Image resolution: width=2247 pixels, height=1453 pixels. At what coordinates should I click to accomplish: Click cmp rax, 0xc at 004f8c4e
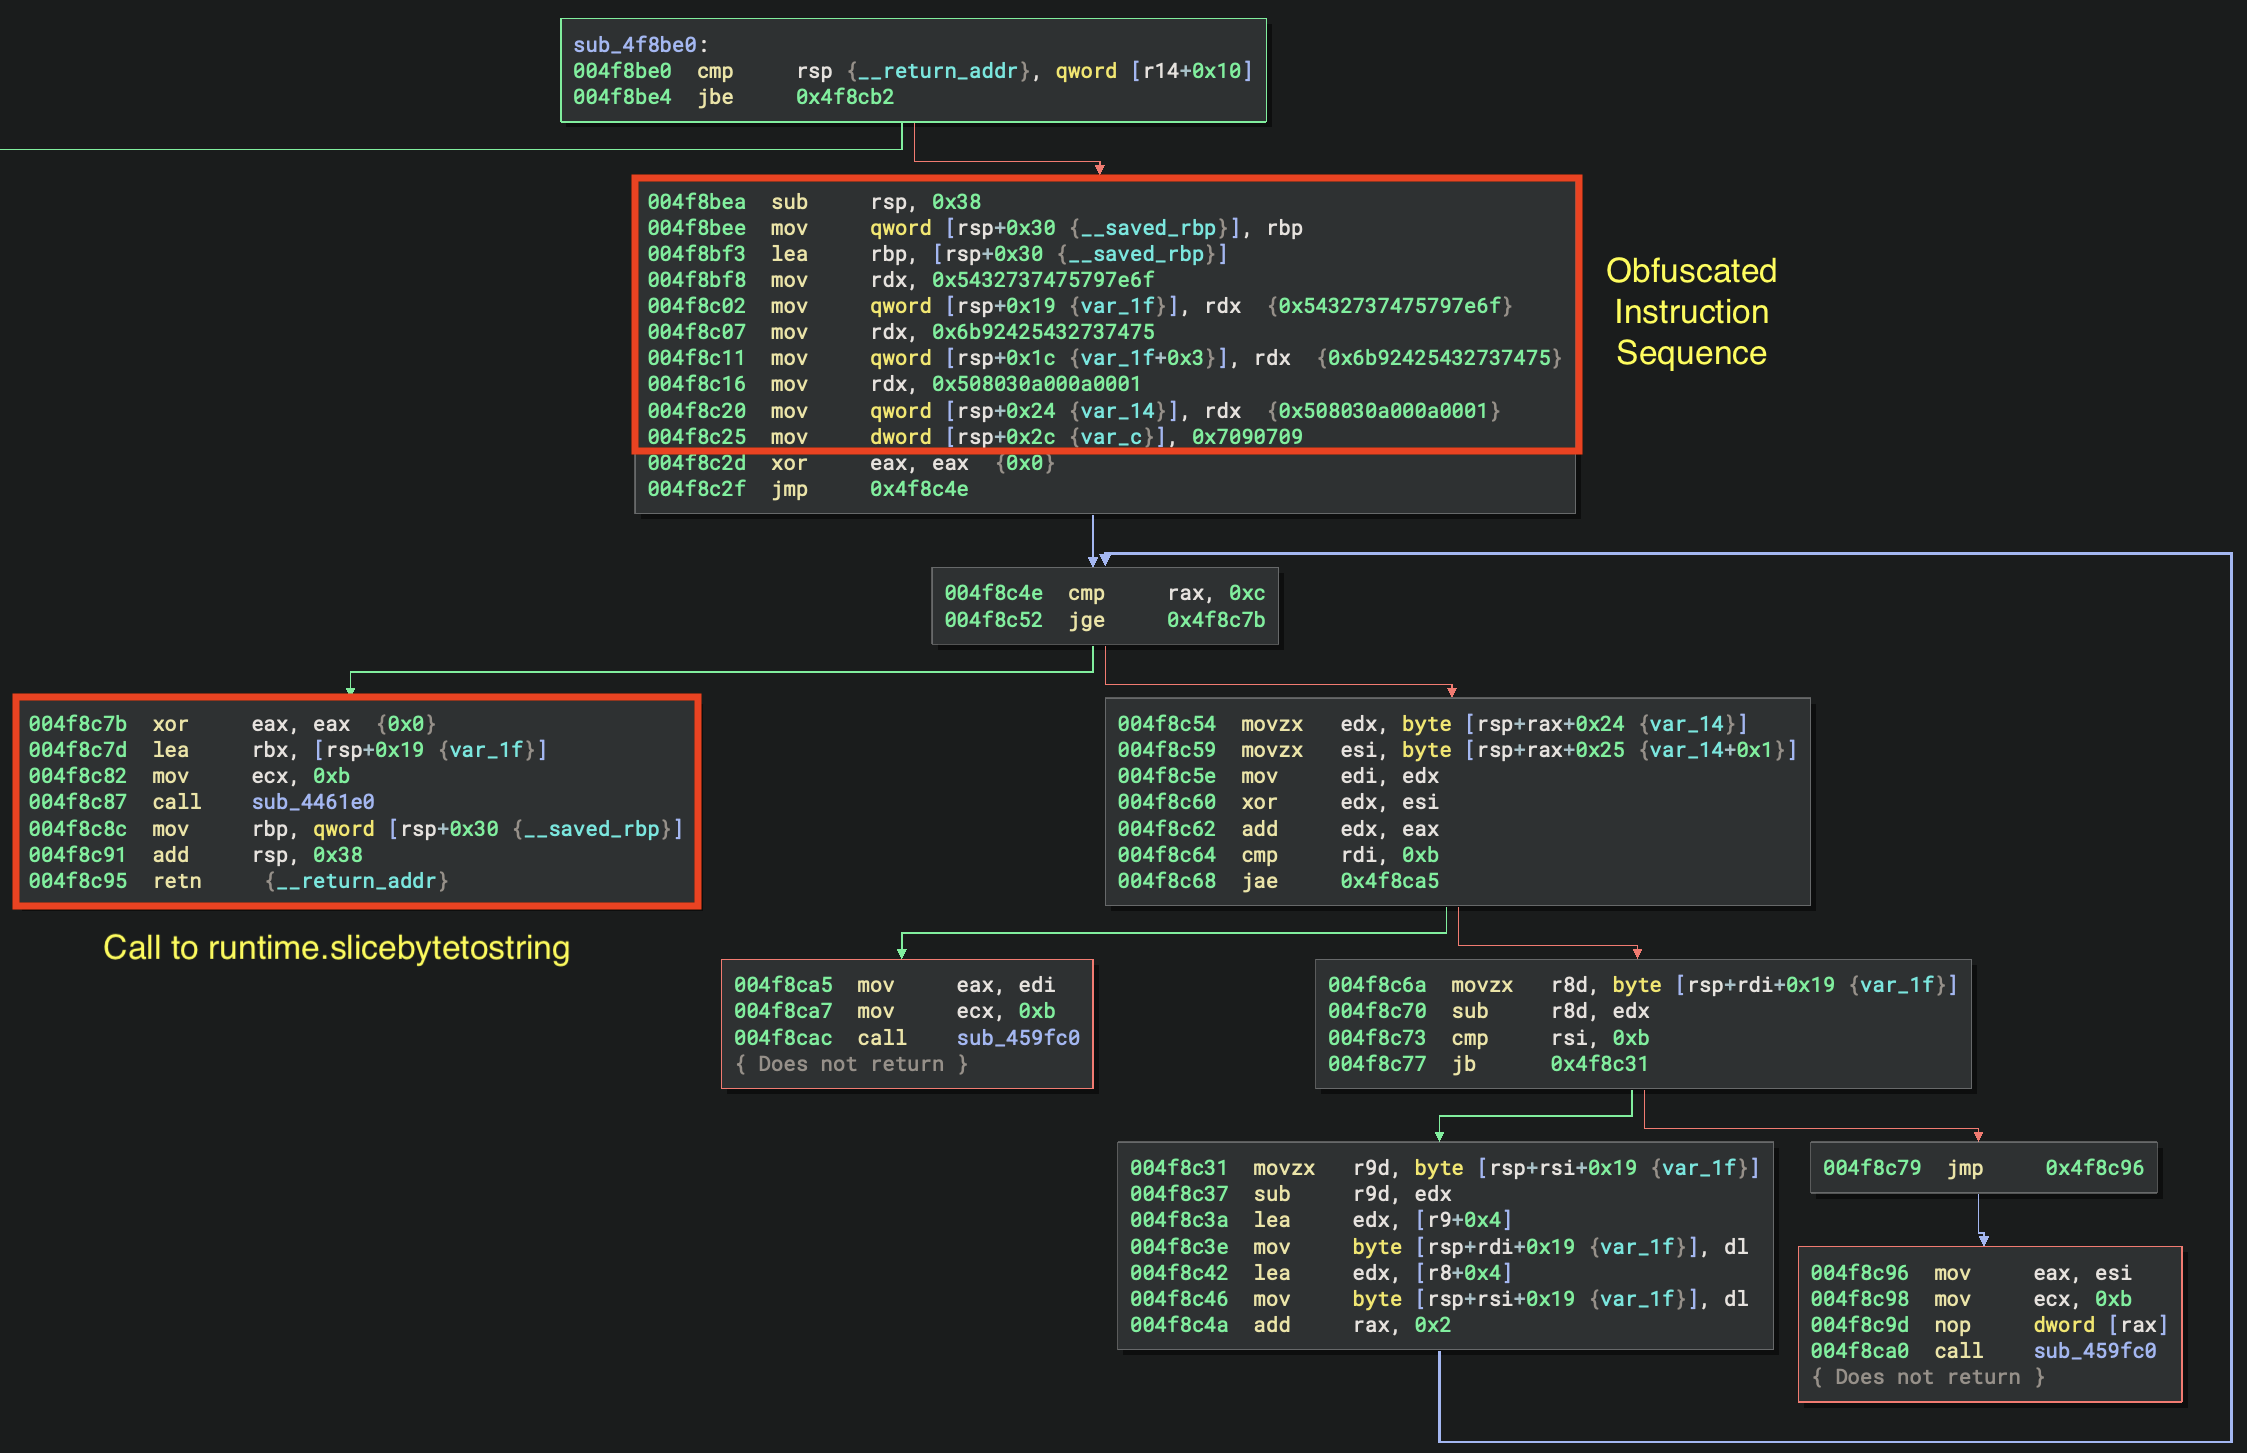coord(1105,593)
